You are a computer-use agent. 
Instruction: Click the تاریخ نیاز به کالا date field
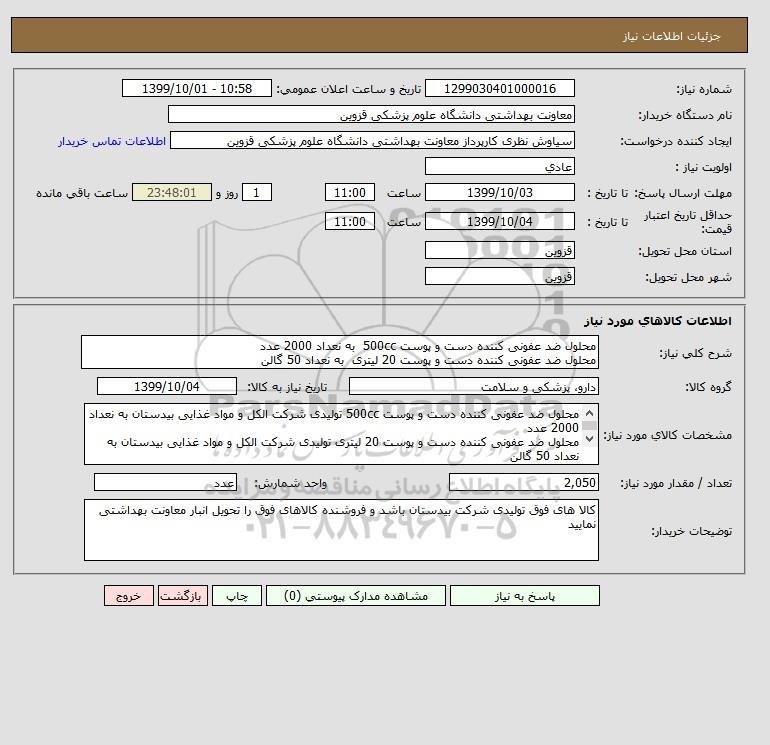pyautogui.click(x=167, y=386)
